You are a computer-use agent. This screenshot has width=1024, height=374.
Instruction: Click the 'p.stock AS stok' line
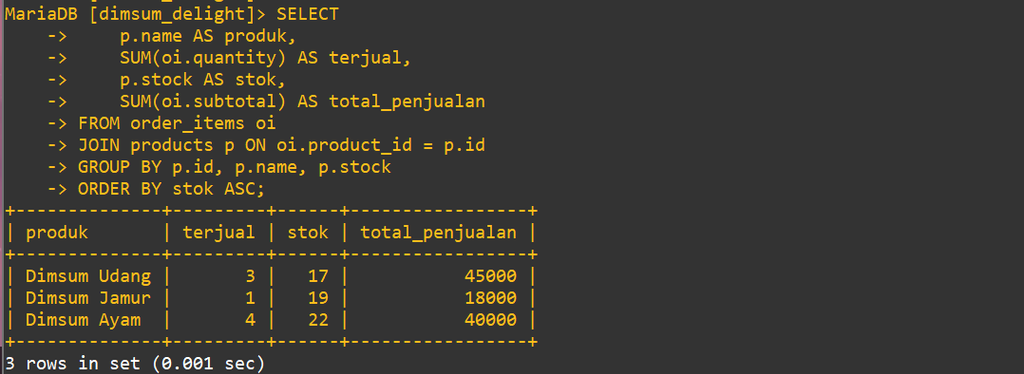click(x=203, y=80)
